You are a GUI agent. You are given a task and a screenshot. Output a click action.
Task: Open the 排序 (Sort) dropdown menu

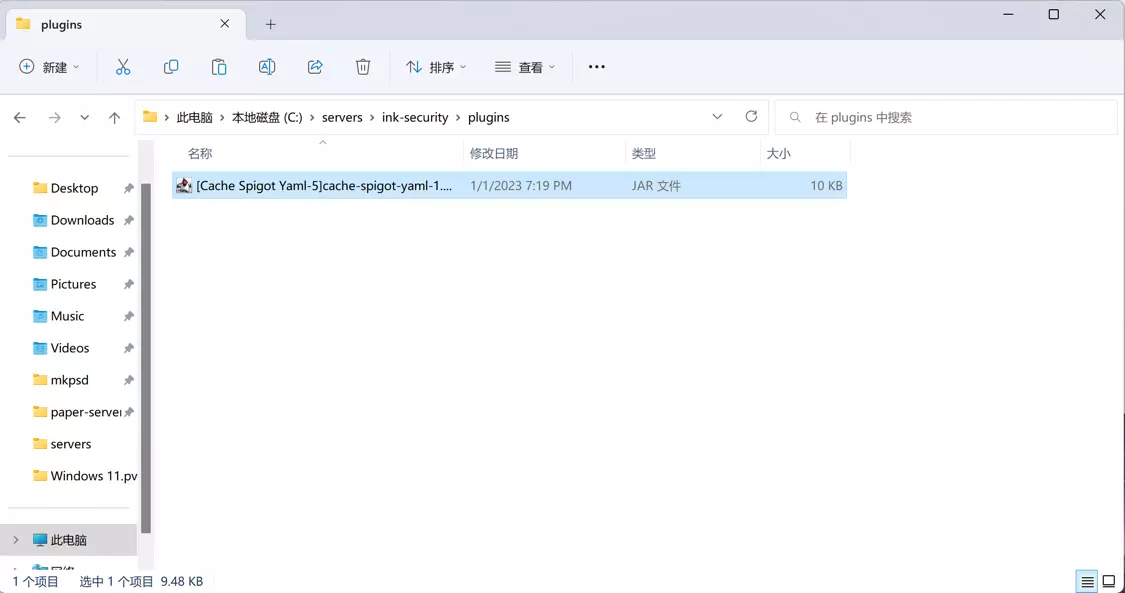pos(436,67)
